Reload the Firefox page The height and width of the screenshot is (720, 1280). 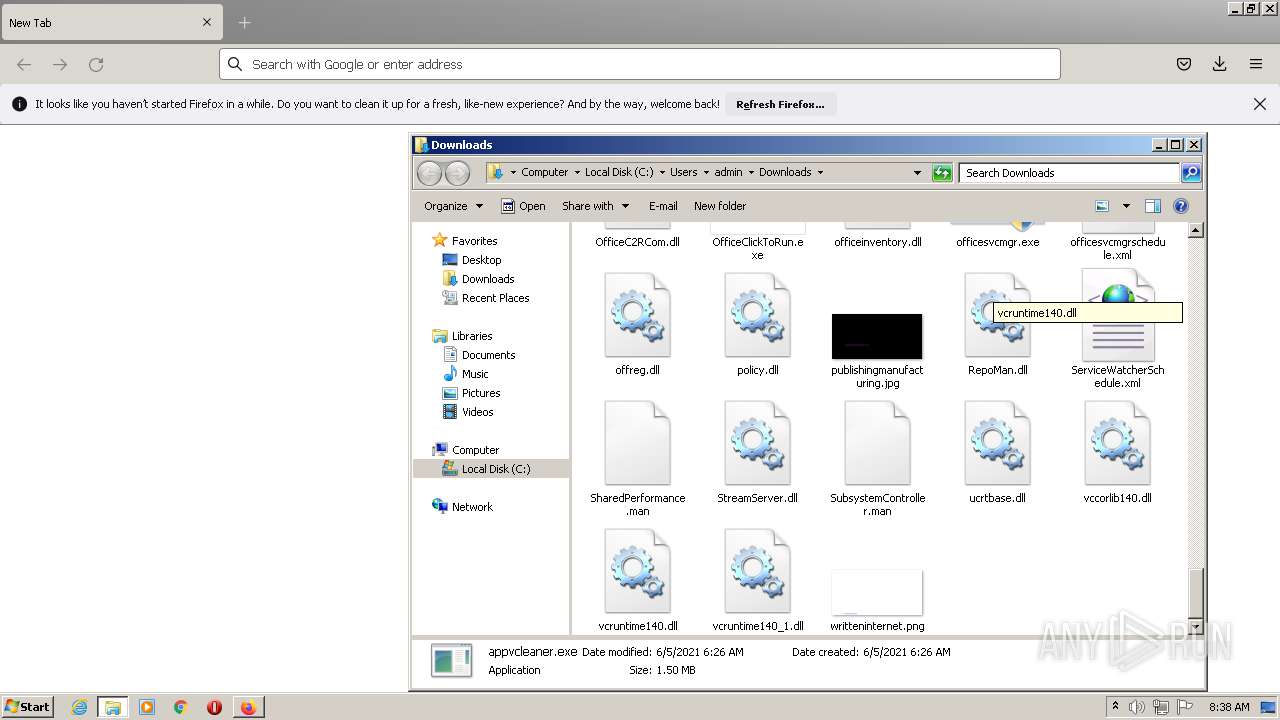point(96,64)
